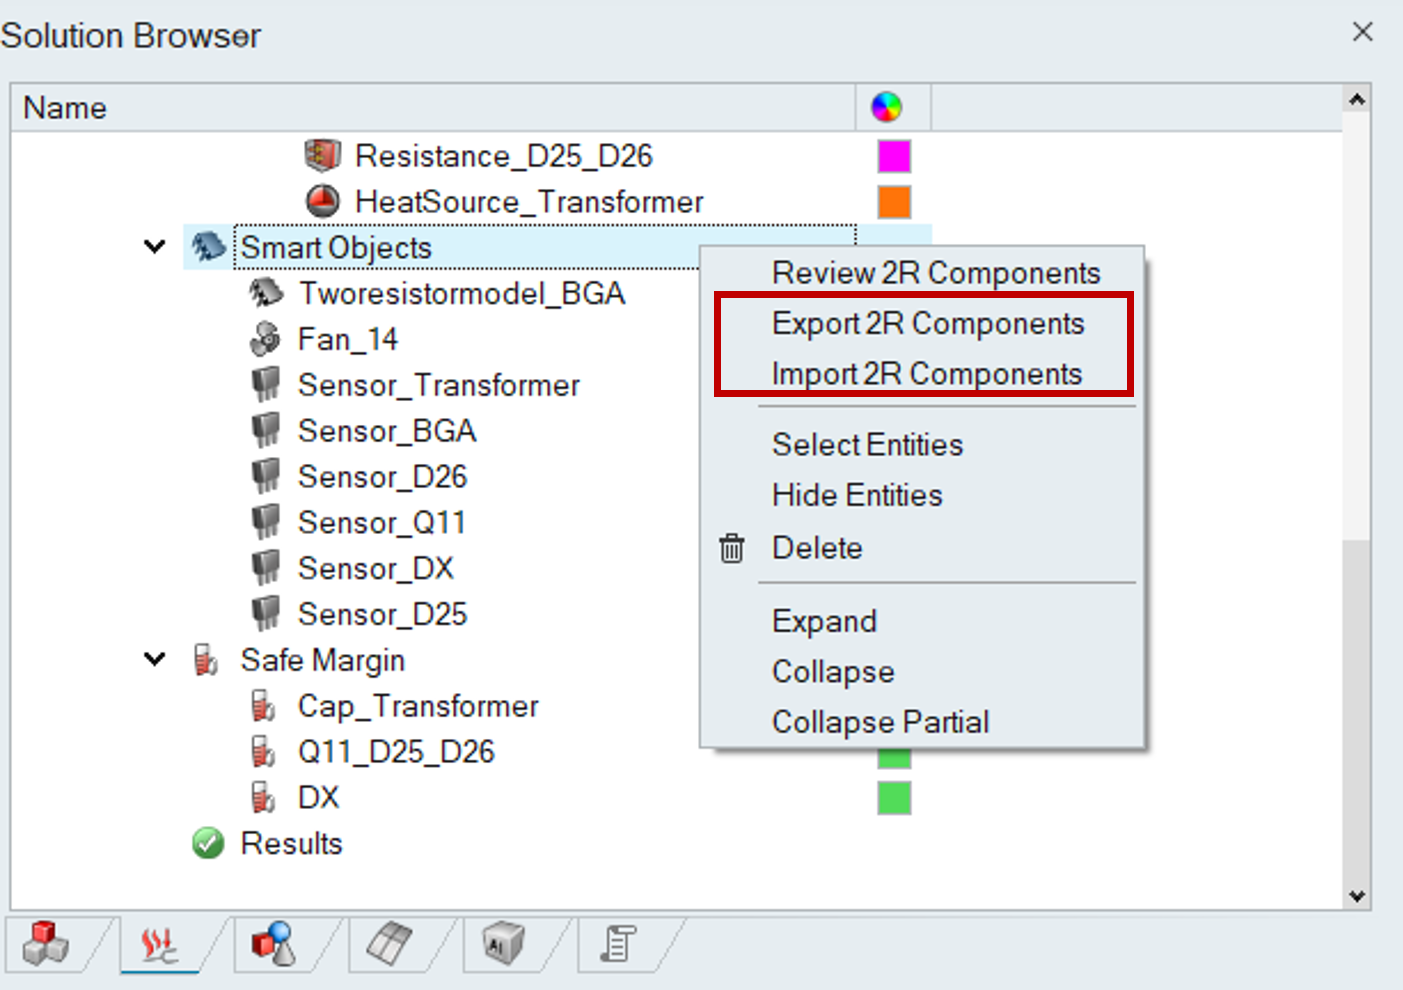This screenshot has height=990, width=1403.
Task: Choose Collapse in the context menu
Action: coord(833,672)
